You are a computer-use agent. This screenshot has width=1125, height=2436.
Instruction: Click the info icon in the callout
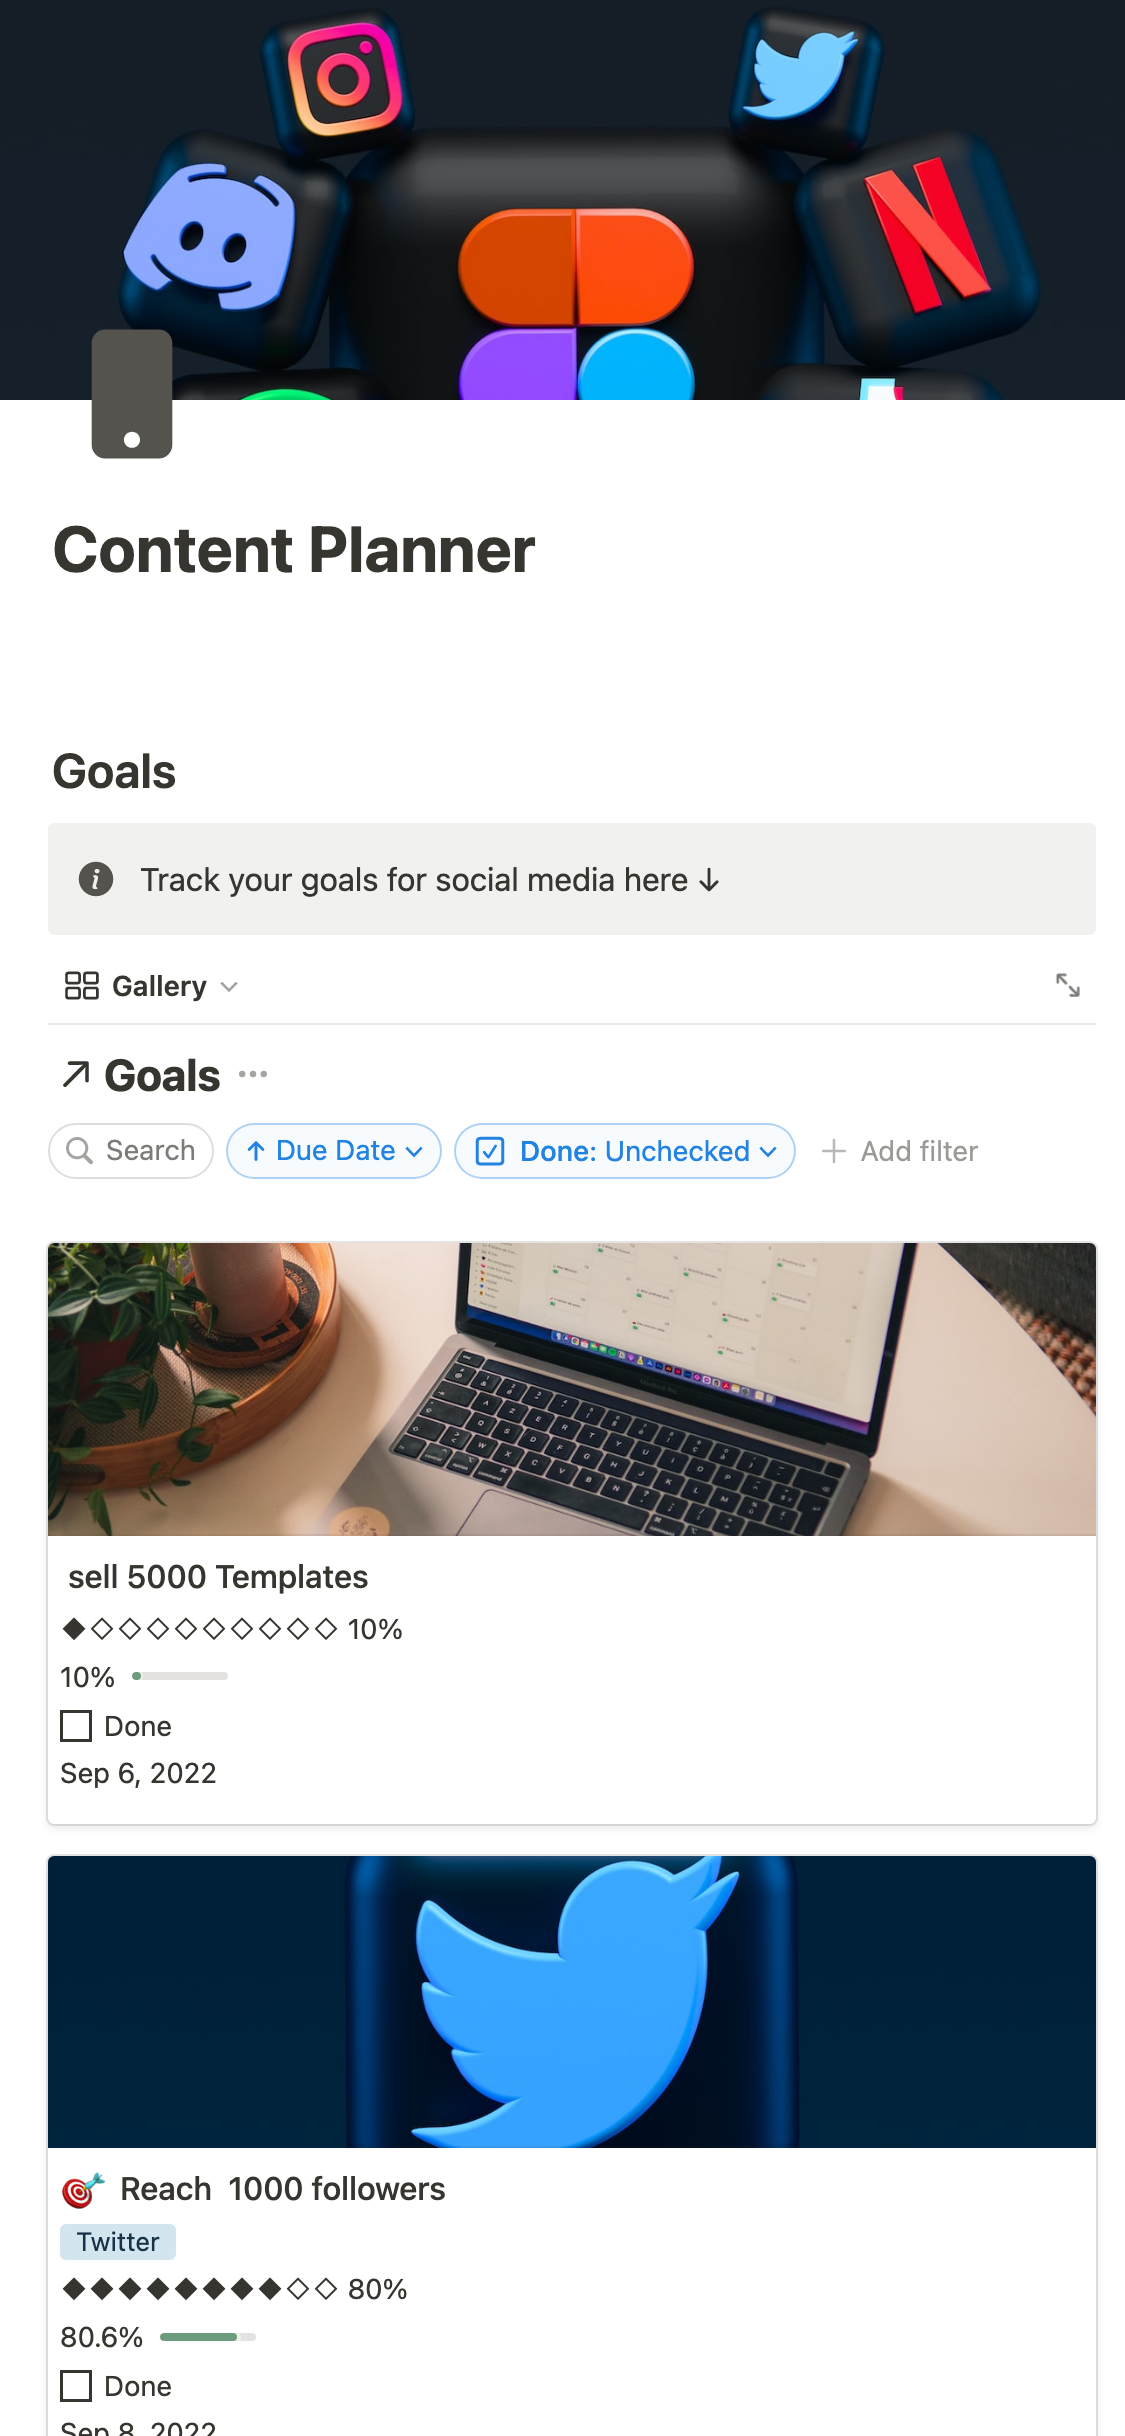(x=96, y=879)
